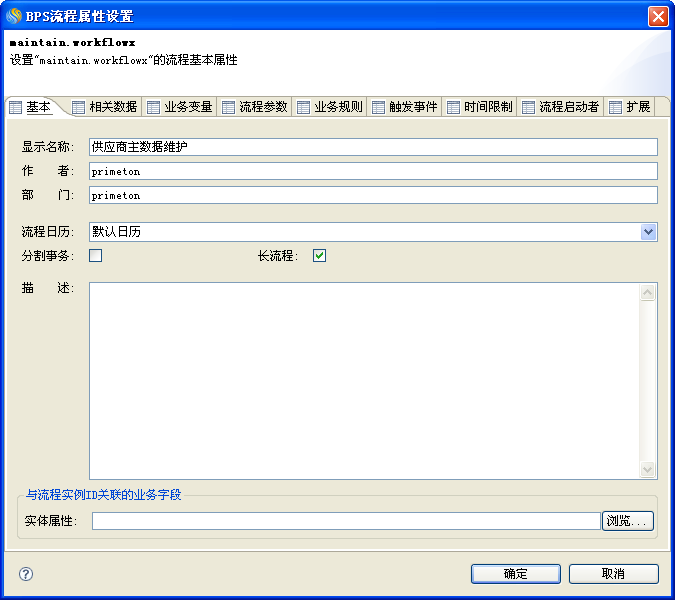Open the 业务变量 tab
This screenshot has height=600, width=675.
180,107
